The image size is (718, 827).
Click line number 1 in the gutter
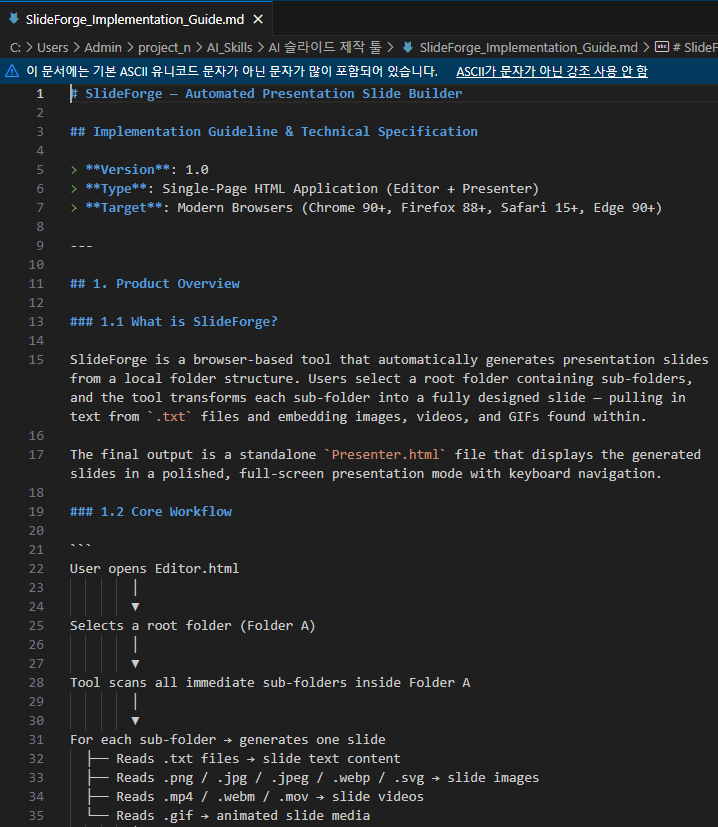(40, 93)
